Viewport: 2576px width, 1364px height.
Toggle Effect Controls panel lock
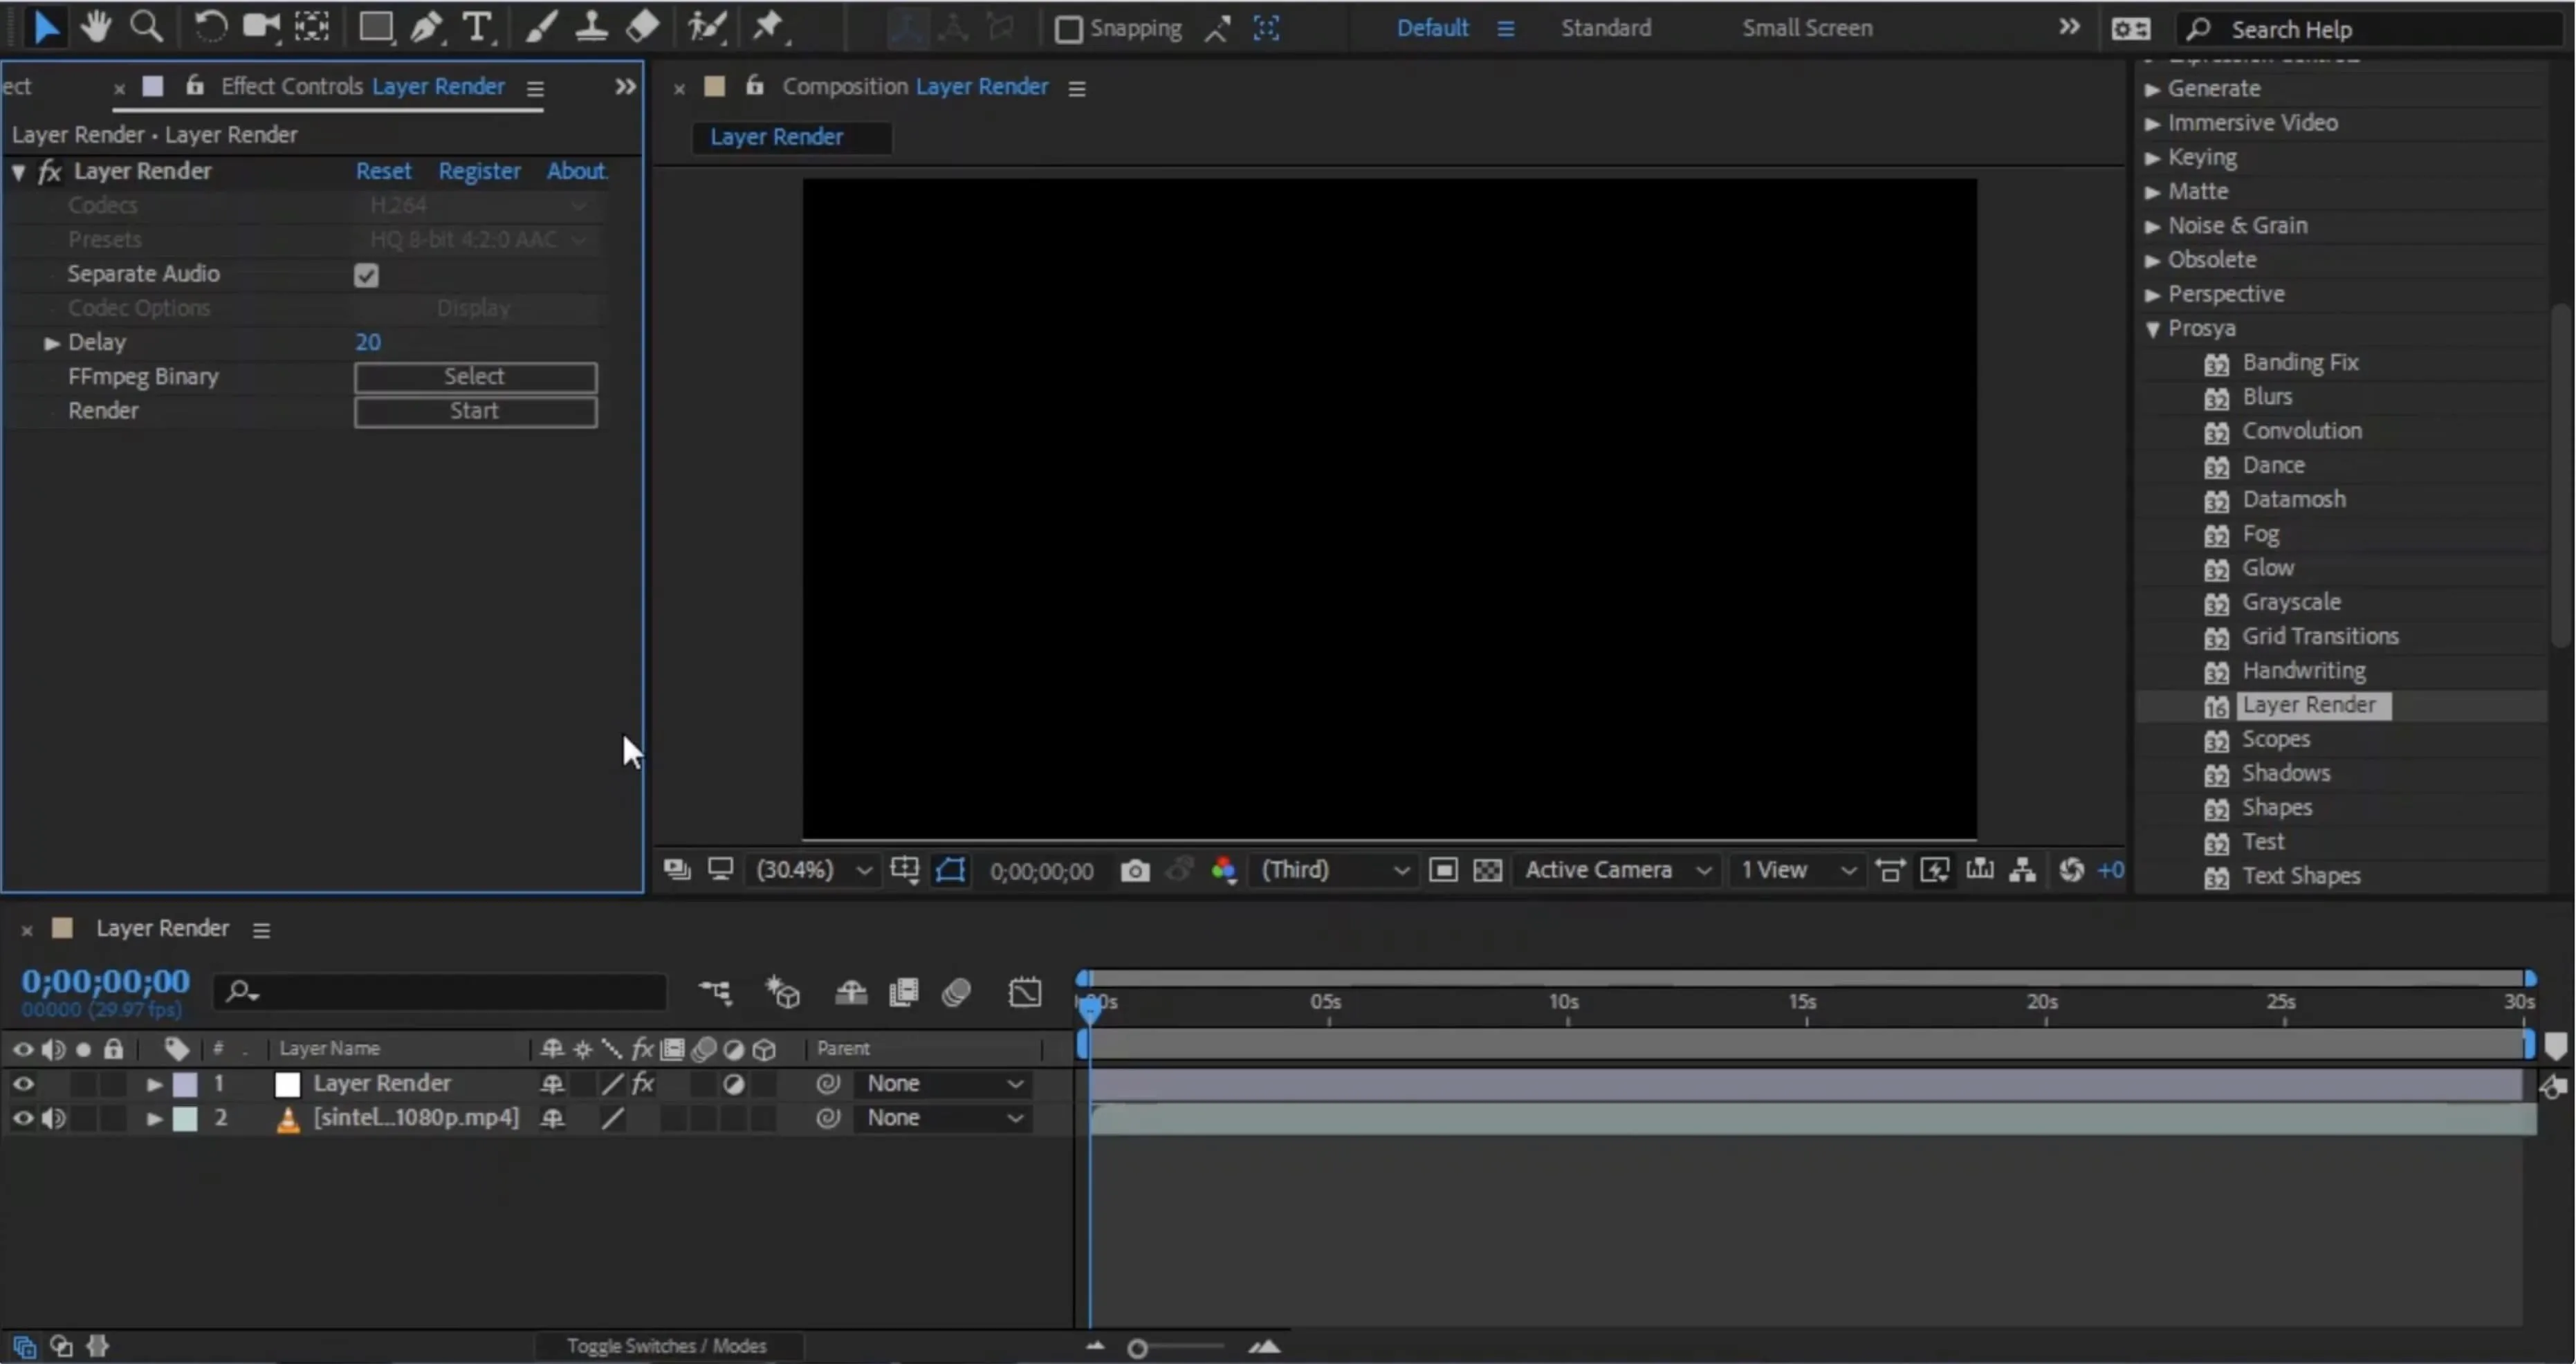coord(195,86)
